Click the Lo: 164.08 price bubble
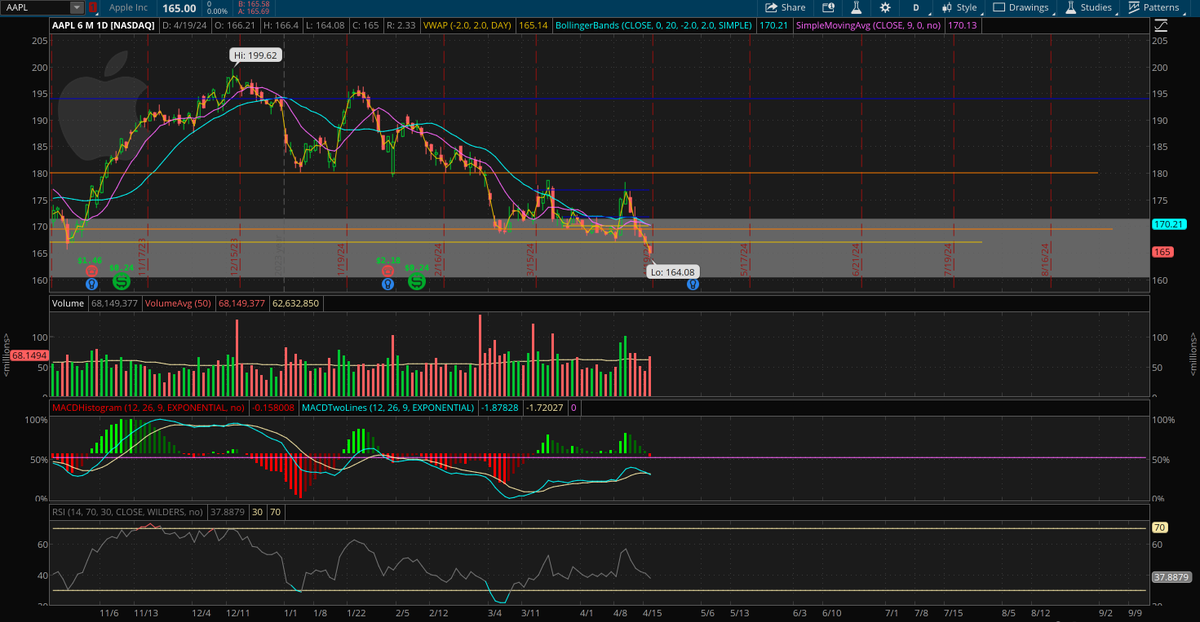 672,271
